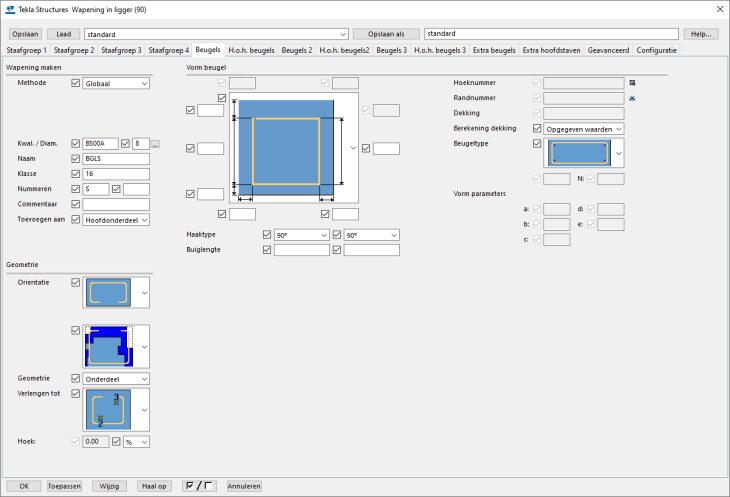Viewport: 730px width, 497px height.
Task: Expand the first Haaktype 90° dropdown
Action: coord(301,234)
